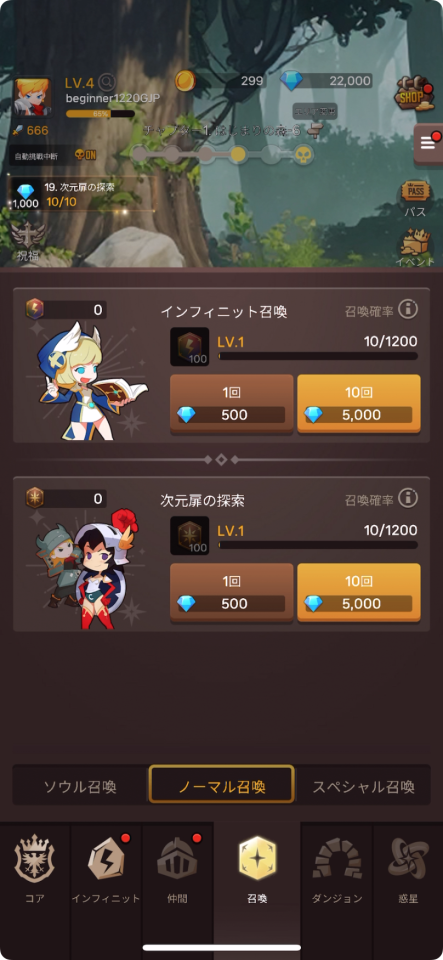Click the magnifier next to LV.4
The image size is (443, 960).
(107, 81)
